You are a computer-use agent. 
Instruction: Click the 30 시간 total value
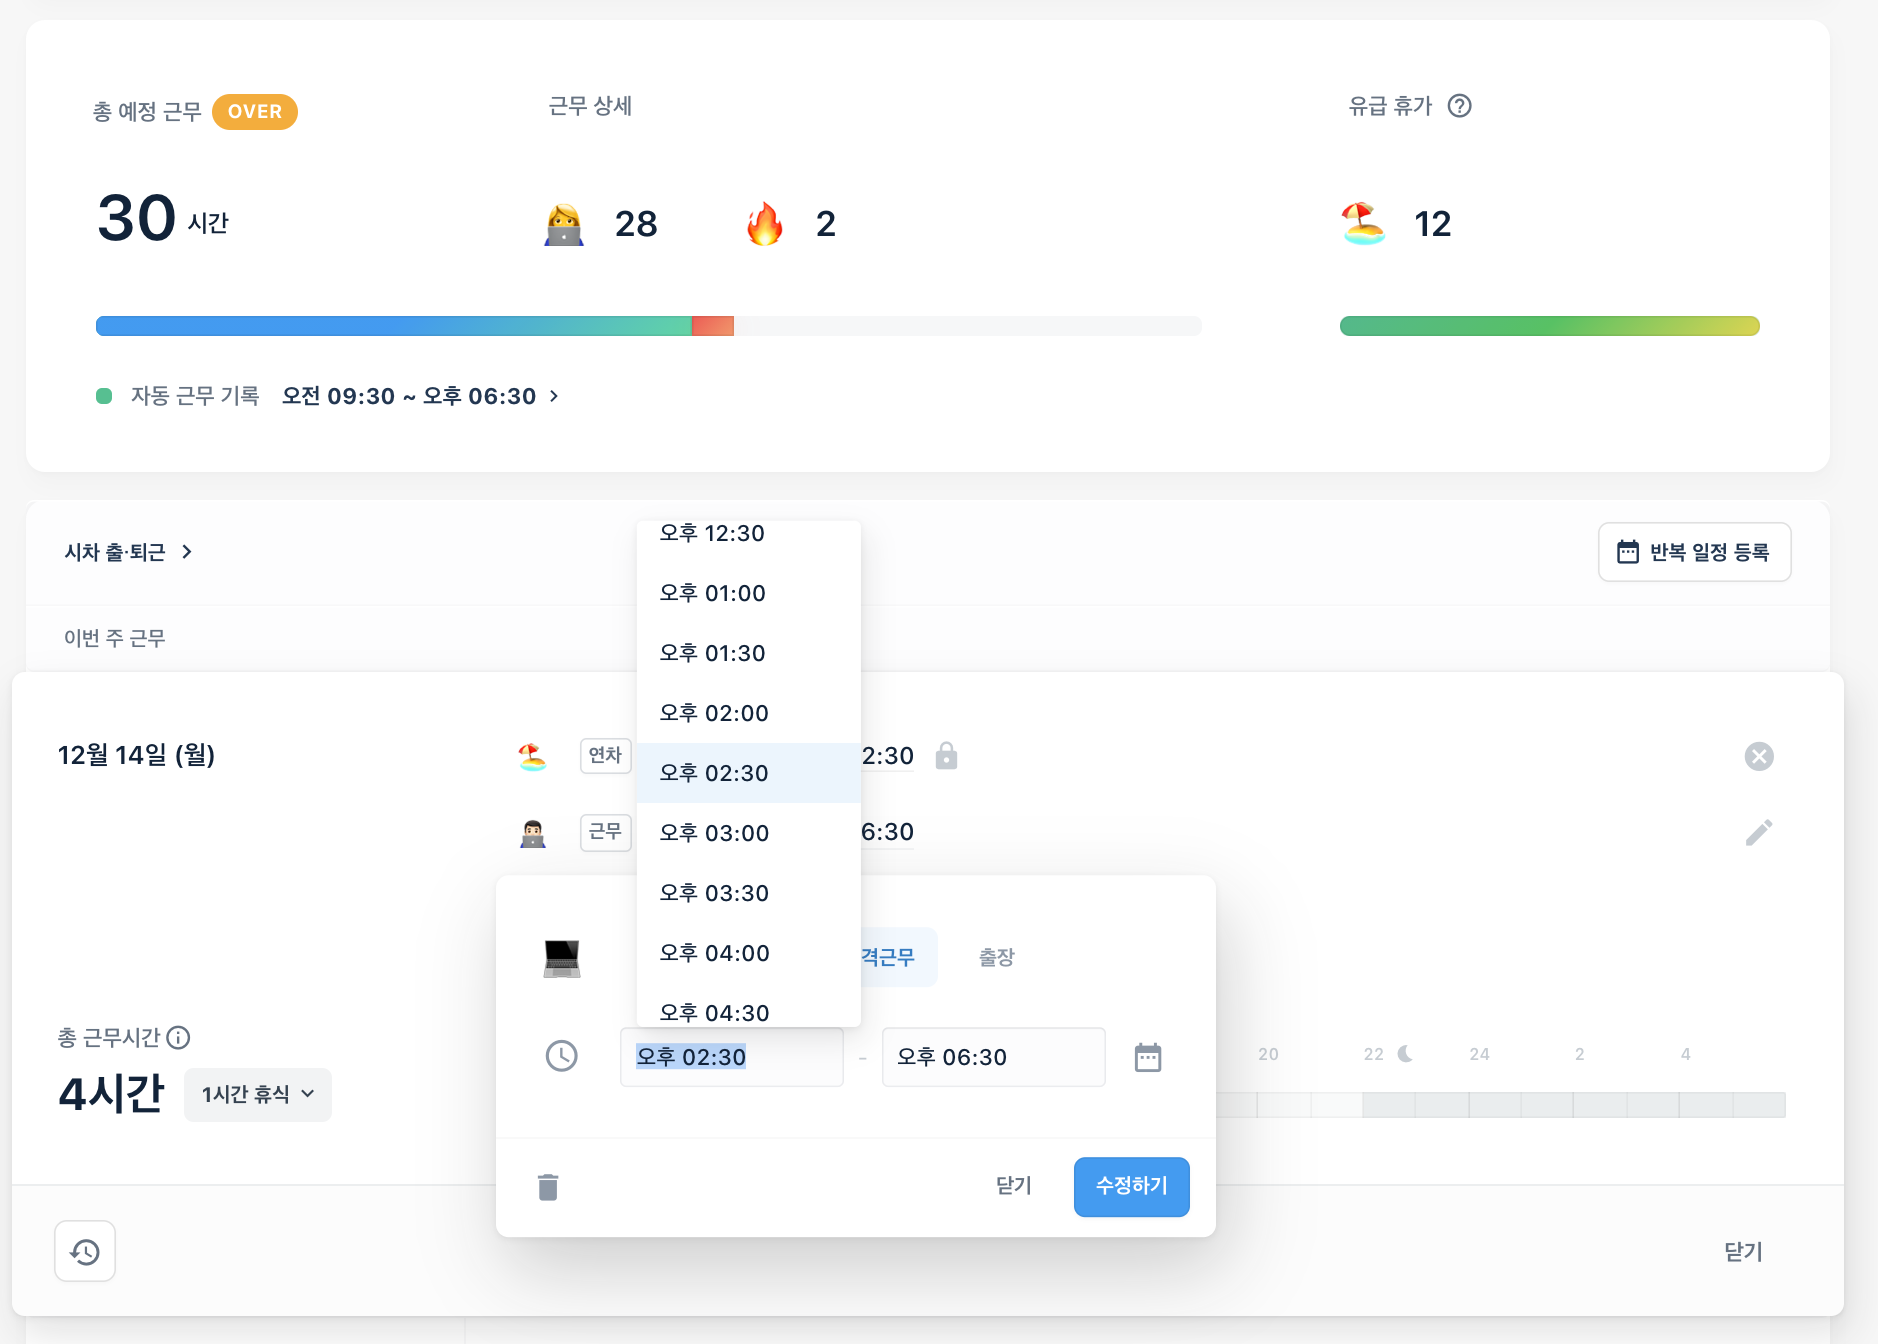click(x=163, y=219)
